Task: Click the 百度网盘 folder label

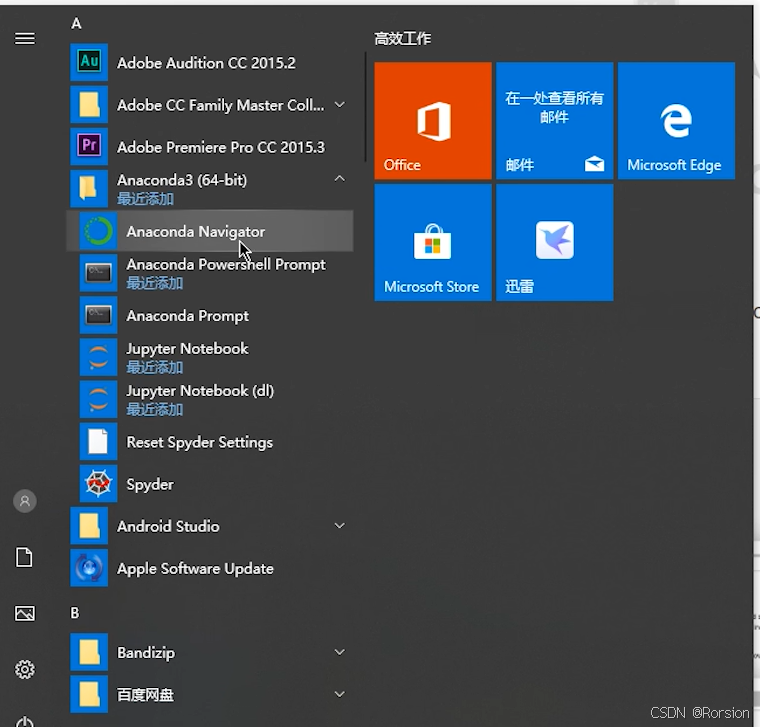Action: [145, 695]
